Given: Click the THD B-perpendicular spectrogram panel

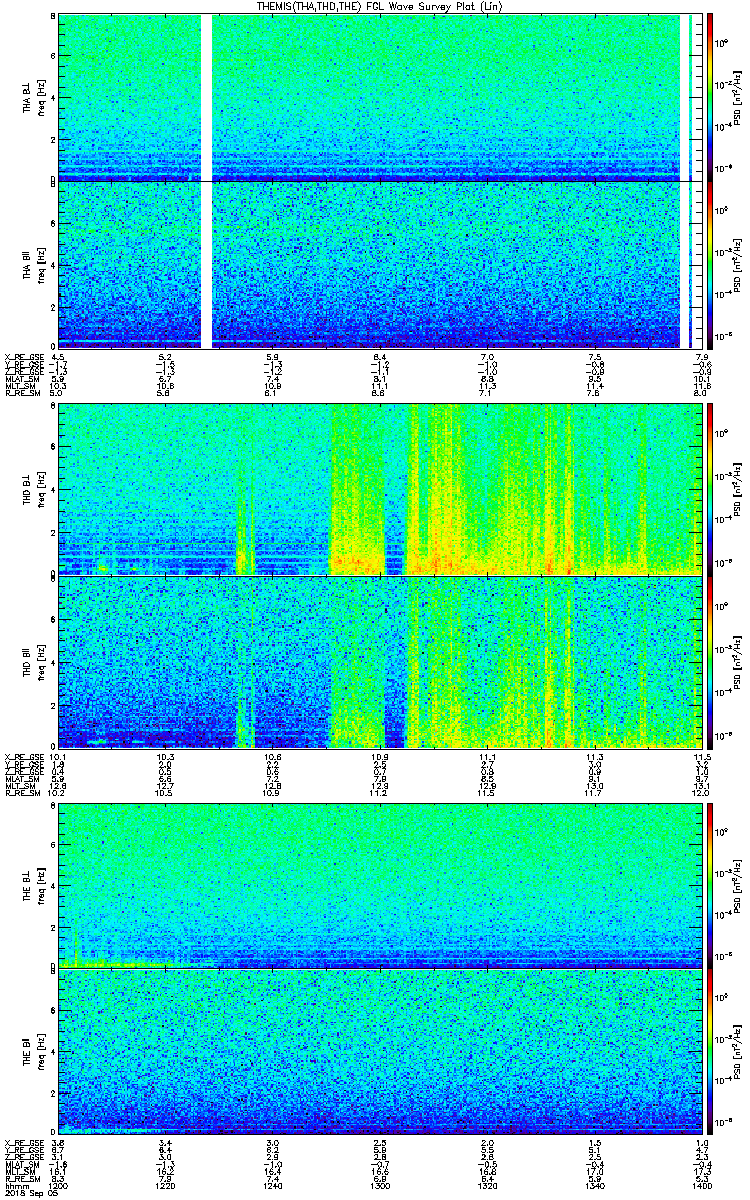Looking at the screenshot, I should [378, 489].
